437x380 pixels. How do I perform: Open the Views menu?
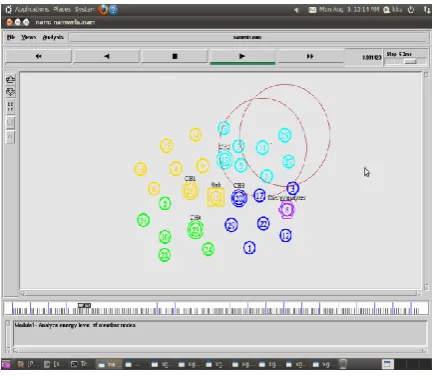[28, 37]
